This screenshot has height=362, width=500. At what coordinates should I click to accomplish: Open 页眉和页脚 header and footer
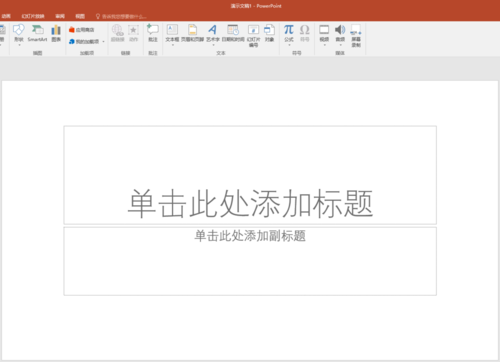pos(192,33)
